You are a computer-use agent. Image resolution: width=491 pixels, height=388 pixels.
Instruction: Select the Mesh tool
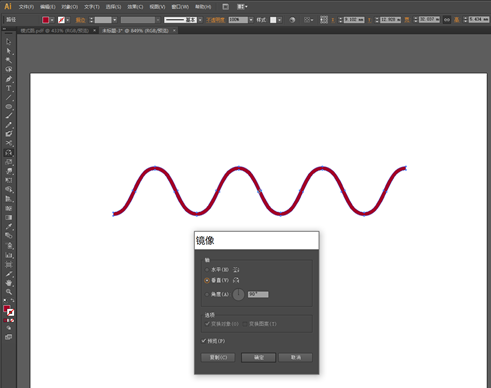point(9,208)
